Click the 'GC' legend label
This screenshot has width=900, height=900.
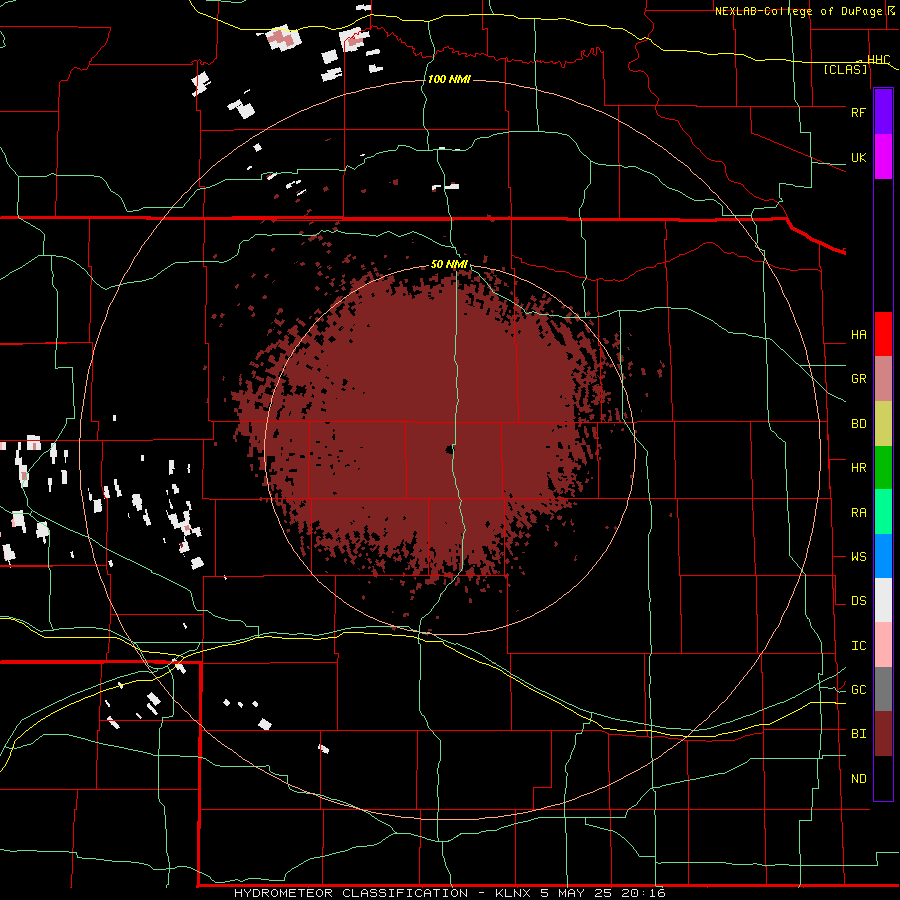point(858,690)
